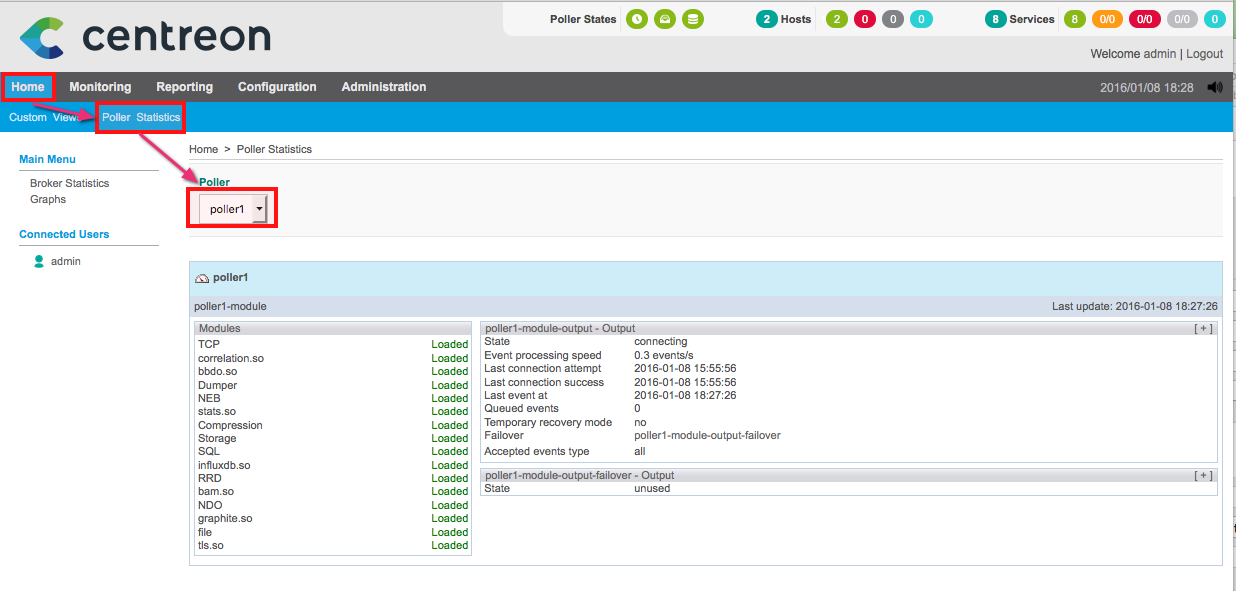
Task: Expand the poller1-module-output Output panel
Action: (x=1204, y=328)
